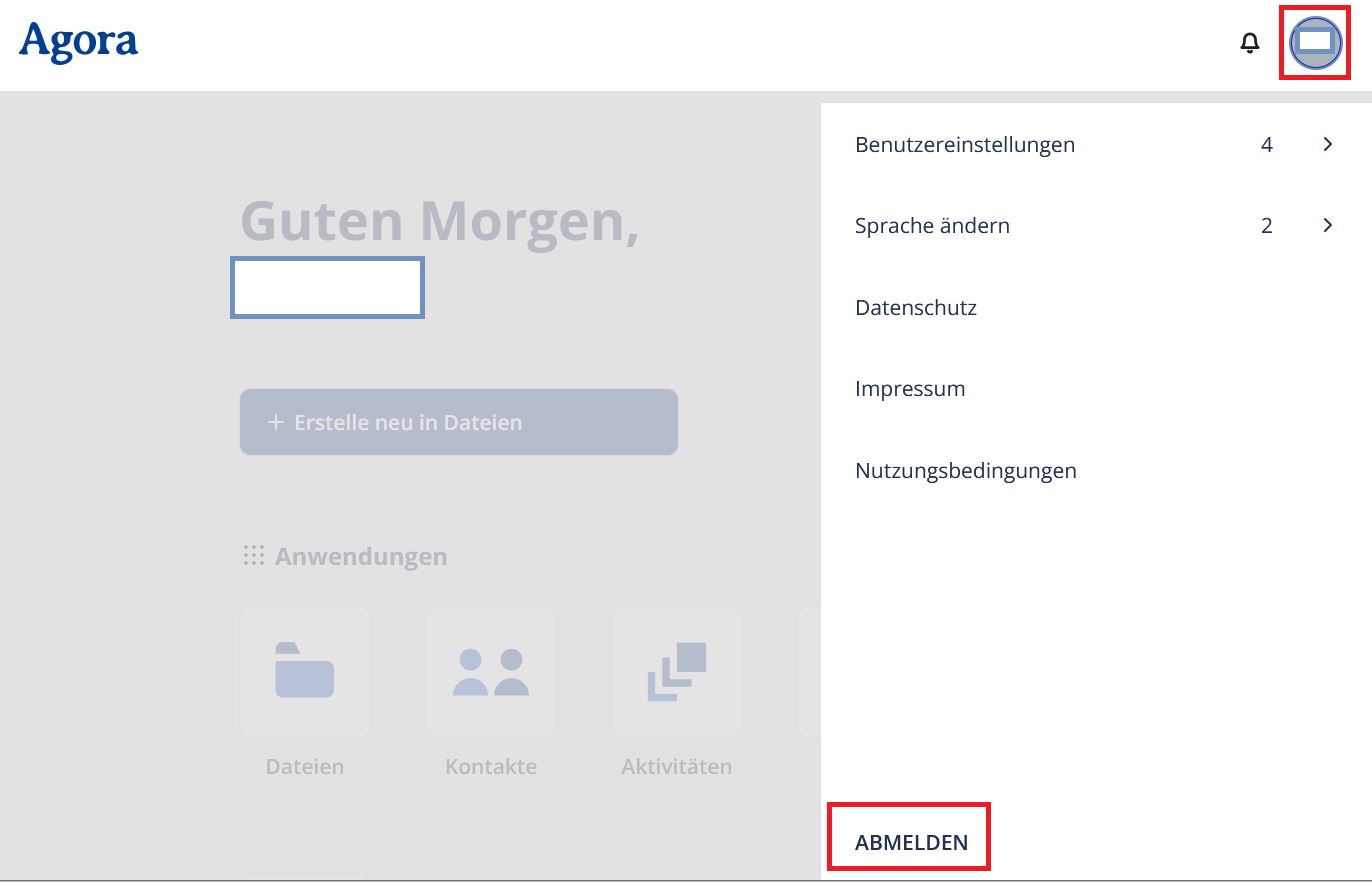The width and height of the screenshot is (1372, 882).
Task: Expand the Sprache ändern submenu chevron
Action: (1328, 225)
